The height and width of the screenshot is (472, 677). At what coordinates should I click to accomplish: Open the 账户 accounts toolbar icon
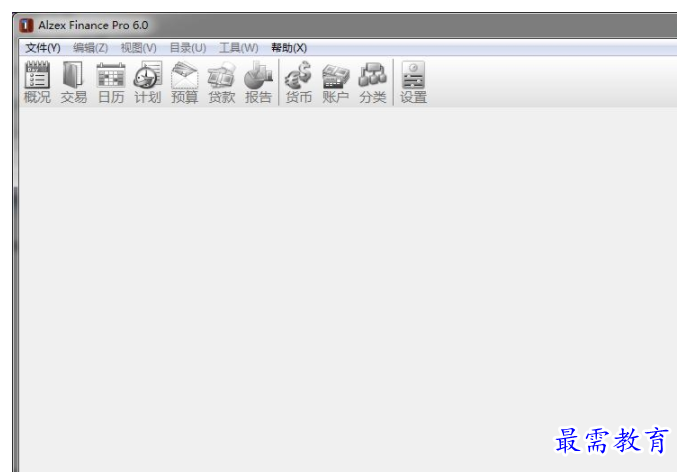pos(335,82)
